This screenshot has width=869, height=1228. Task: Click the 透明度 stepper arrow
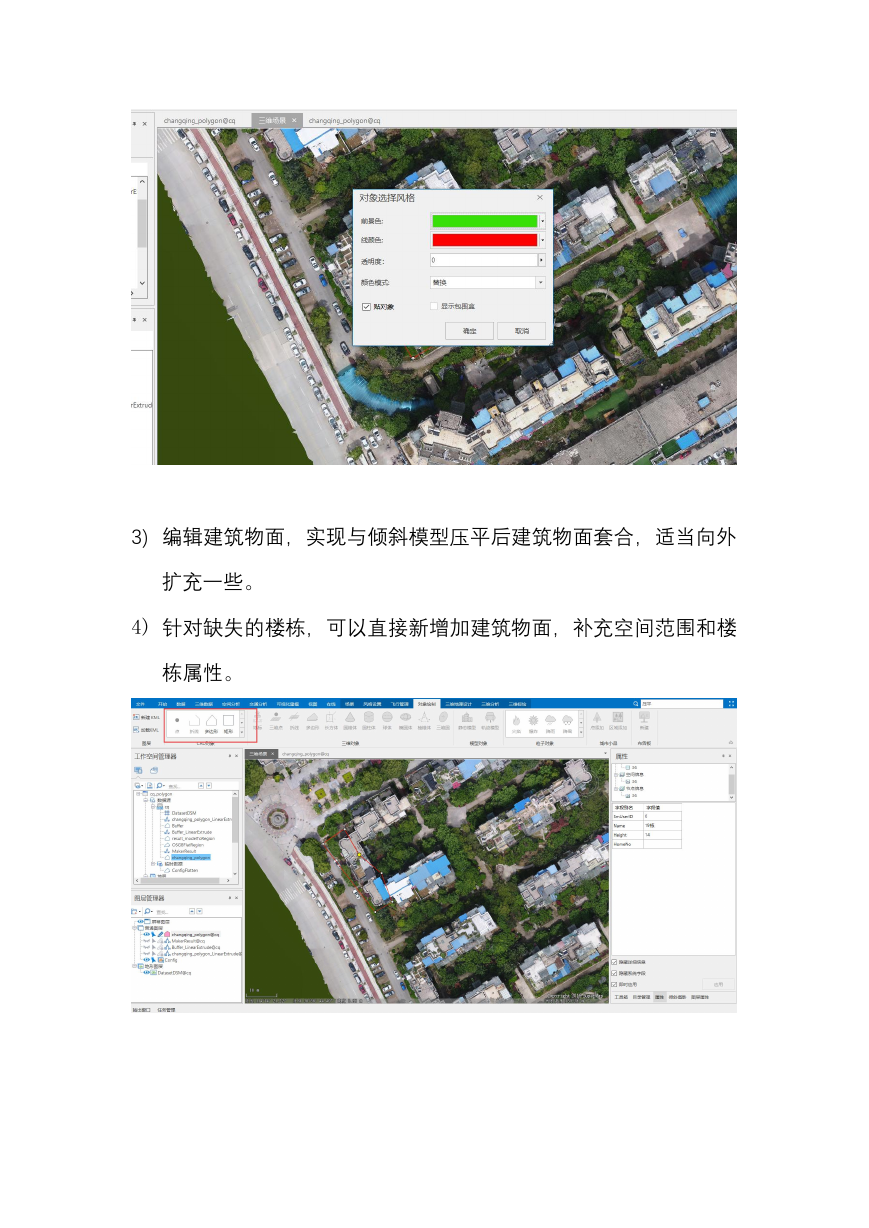point(542,260)
